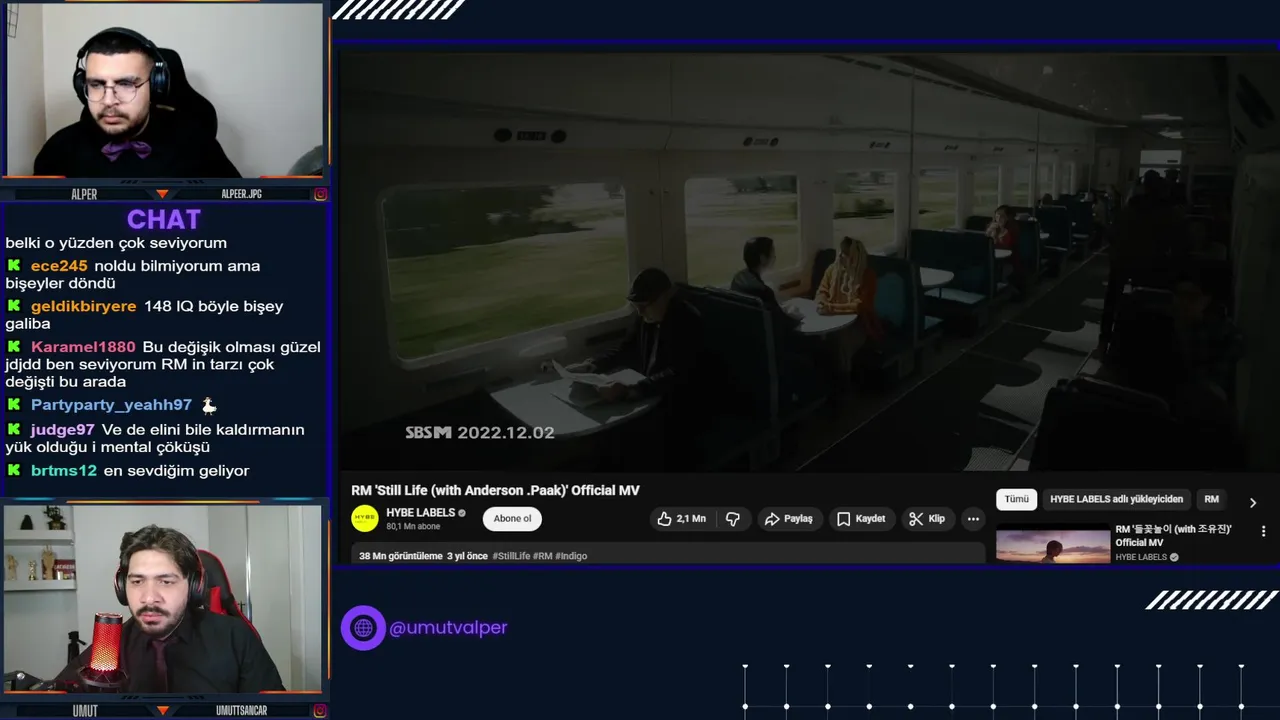Click the UMUT webcam name label
This screenshot has width=1280, height=720.
tap(84, 711)
